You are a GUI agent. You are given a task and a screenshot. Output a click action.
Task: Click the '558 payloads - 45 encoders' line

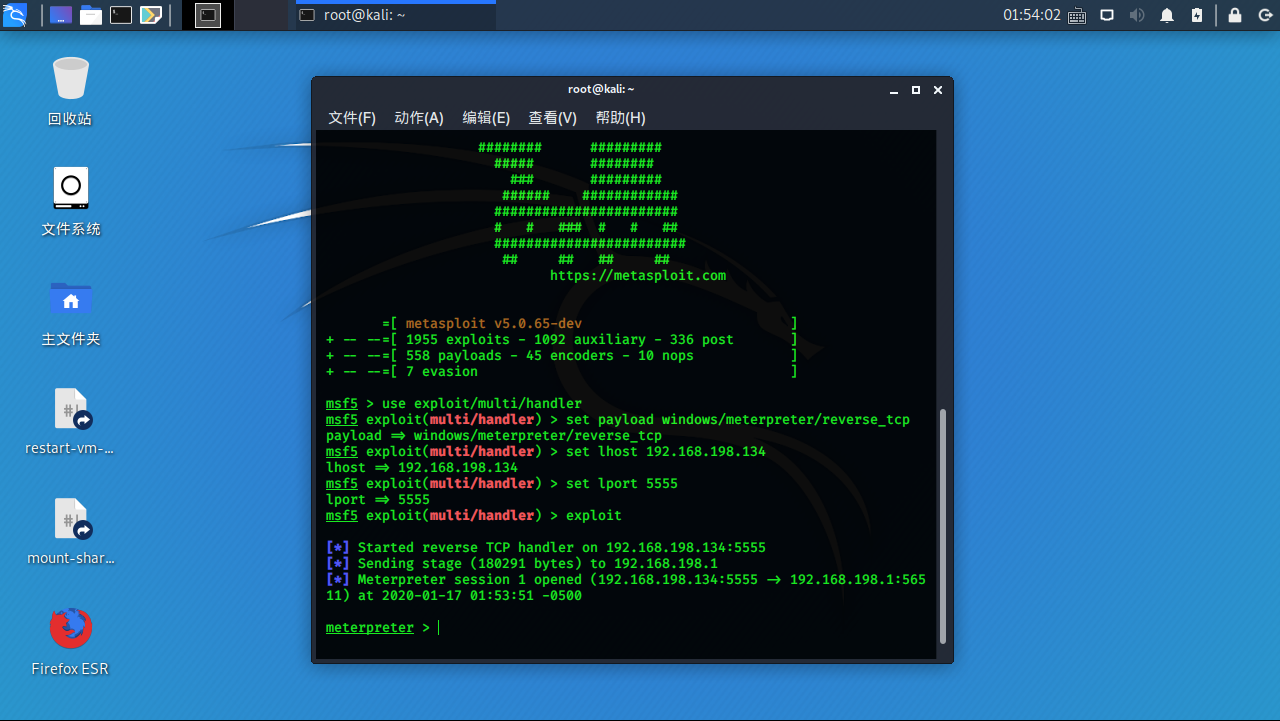coord(562,355)
